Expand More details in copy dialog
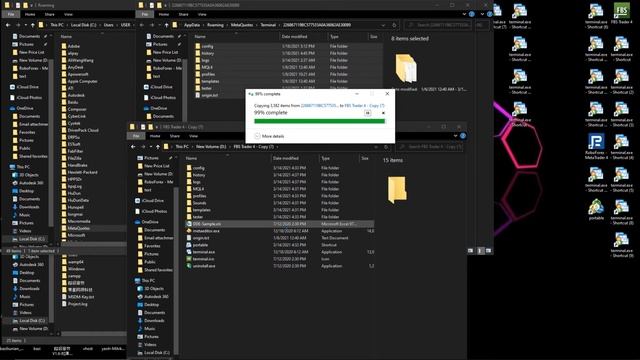Image resolution: width=640 pixels, height=360 pixels. 269,136
